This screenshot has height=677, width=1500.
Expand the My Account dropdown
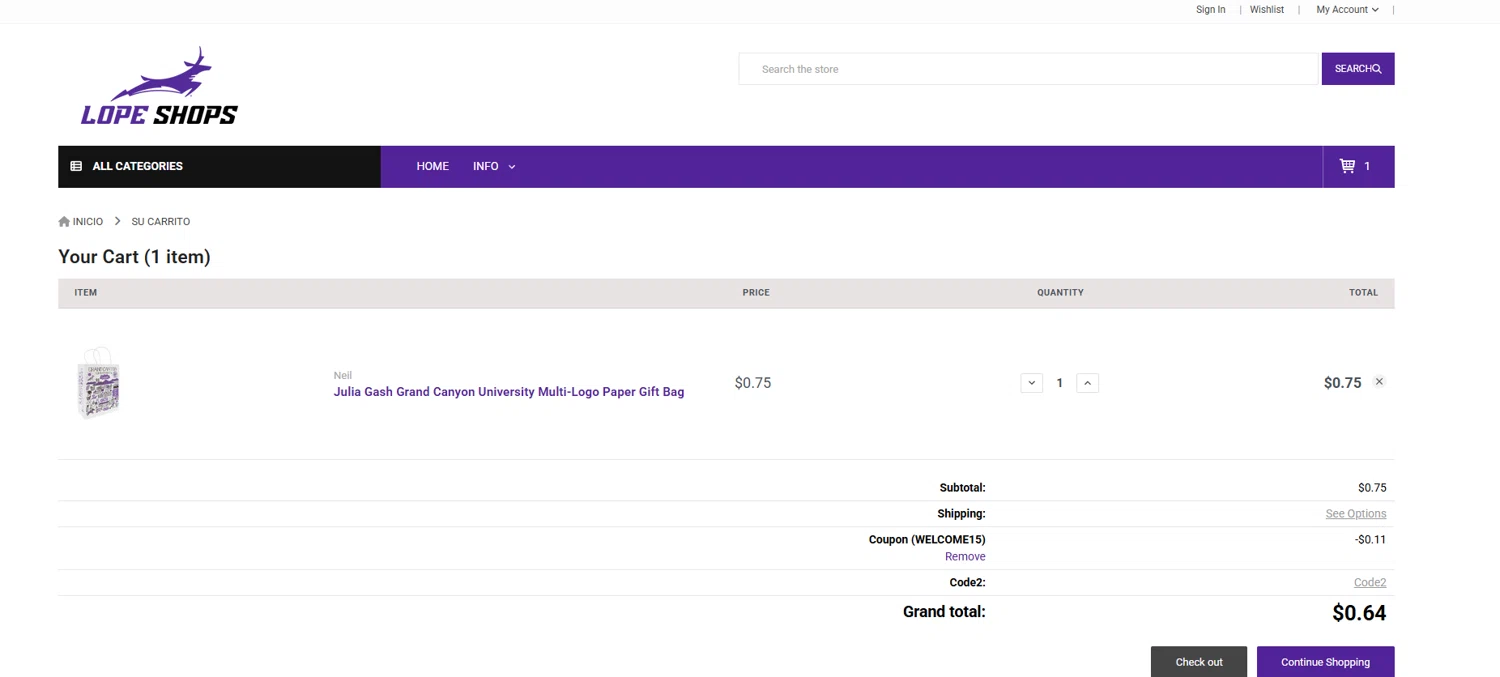click(x=1347, y=10)
